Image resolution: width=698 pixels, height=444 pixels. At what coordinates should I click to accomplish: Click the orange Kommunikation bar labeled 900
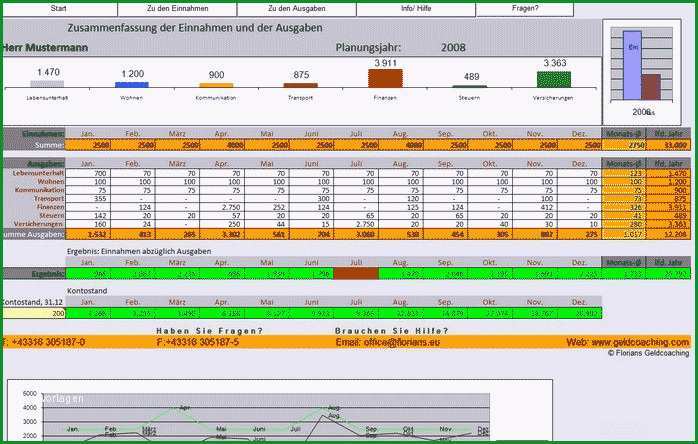point(216,85)
